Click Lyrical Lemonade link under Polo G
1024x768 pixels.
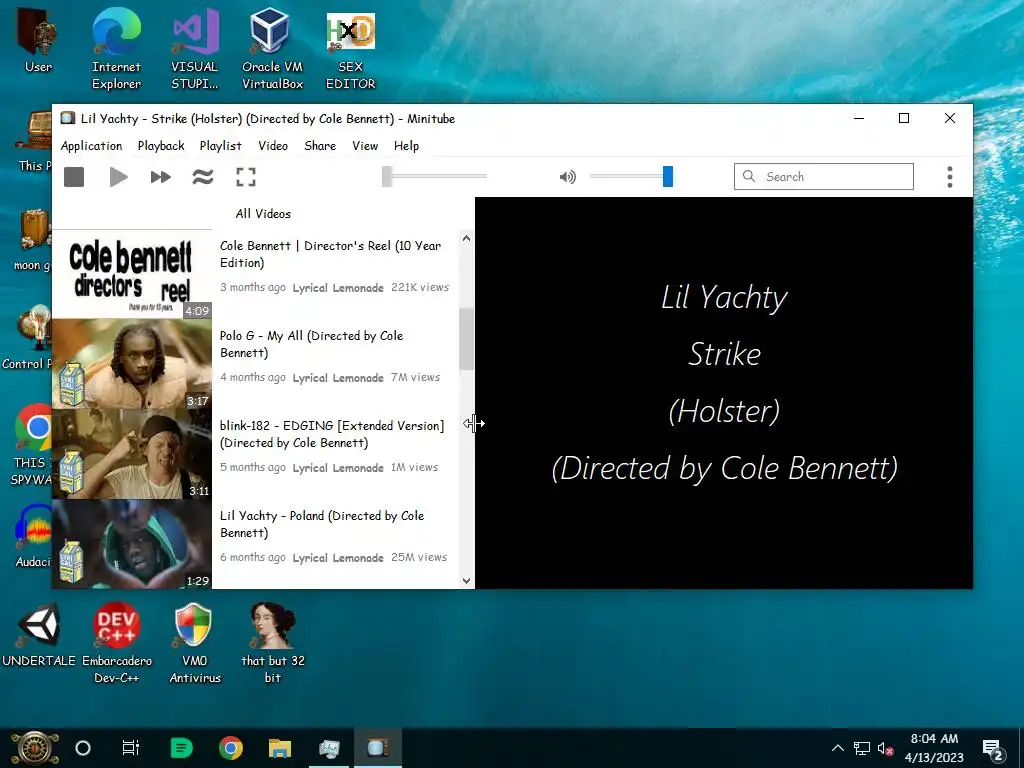[x=338, y=378]
